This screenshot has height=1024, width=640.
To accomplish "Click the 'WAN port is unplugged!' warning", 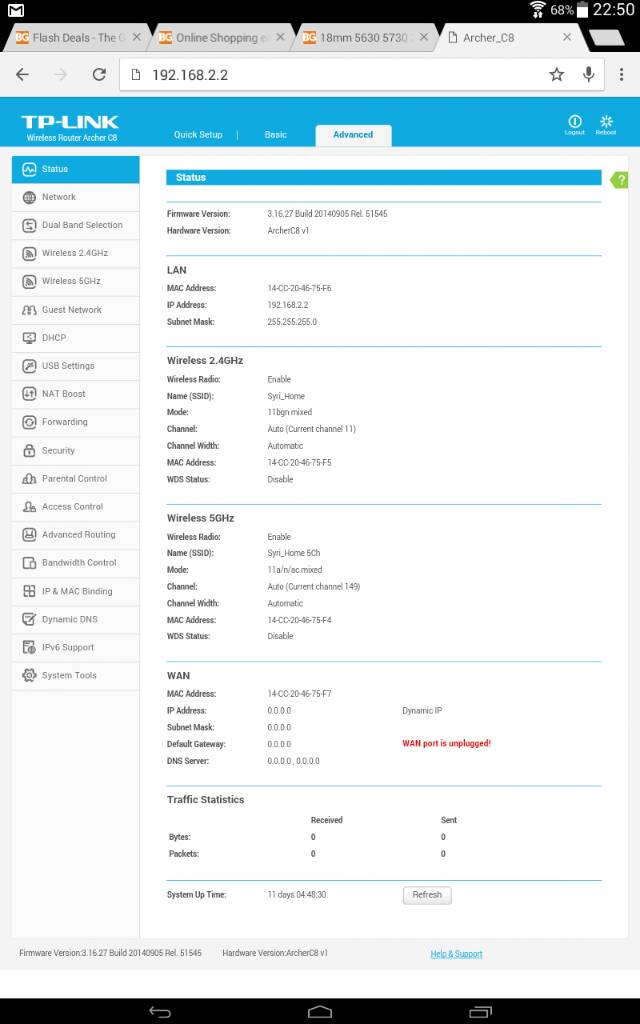I will [x=446, y=743].
